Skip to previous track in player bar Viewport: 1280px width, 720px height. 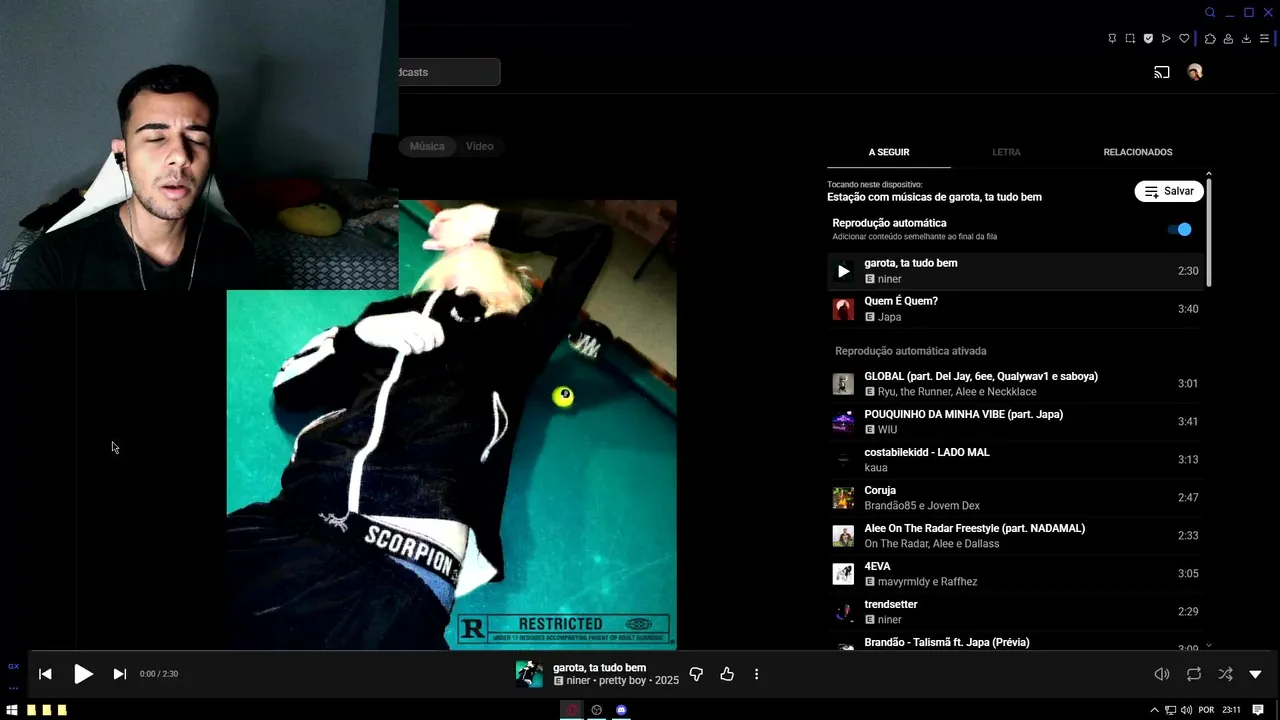click(45, 674)
